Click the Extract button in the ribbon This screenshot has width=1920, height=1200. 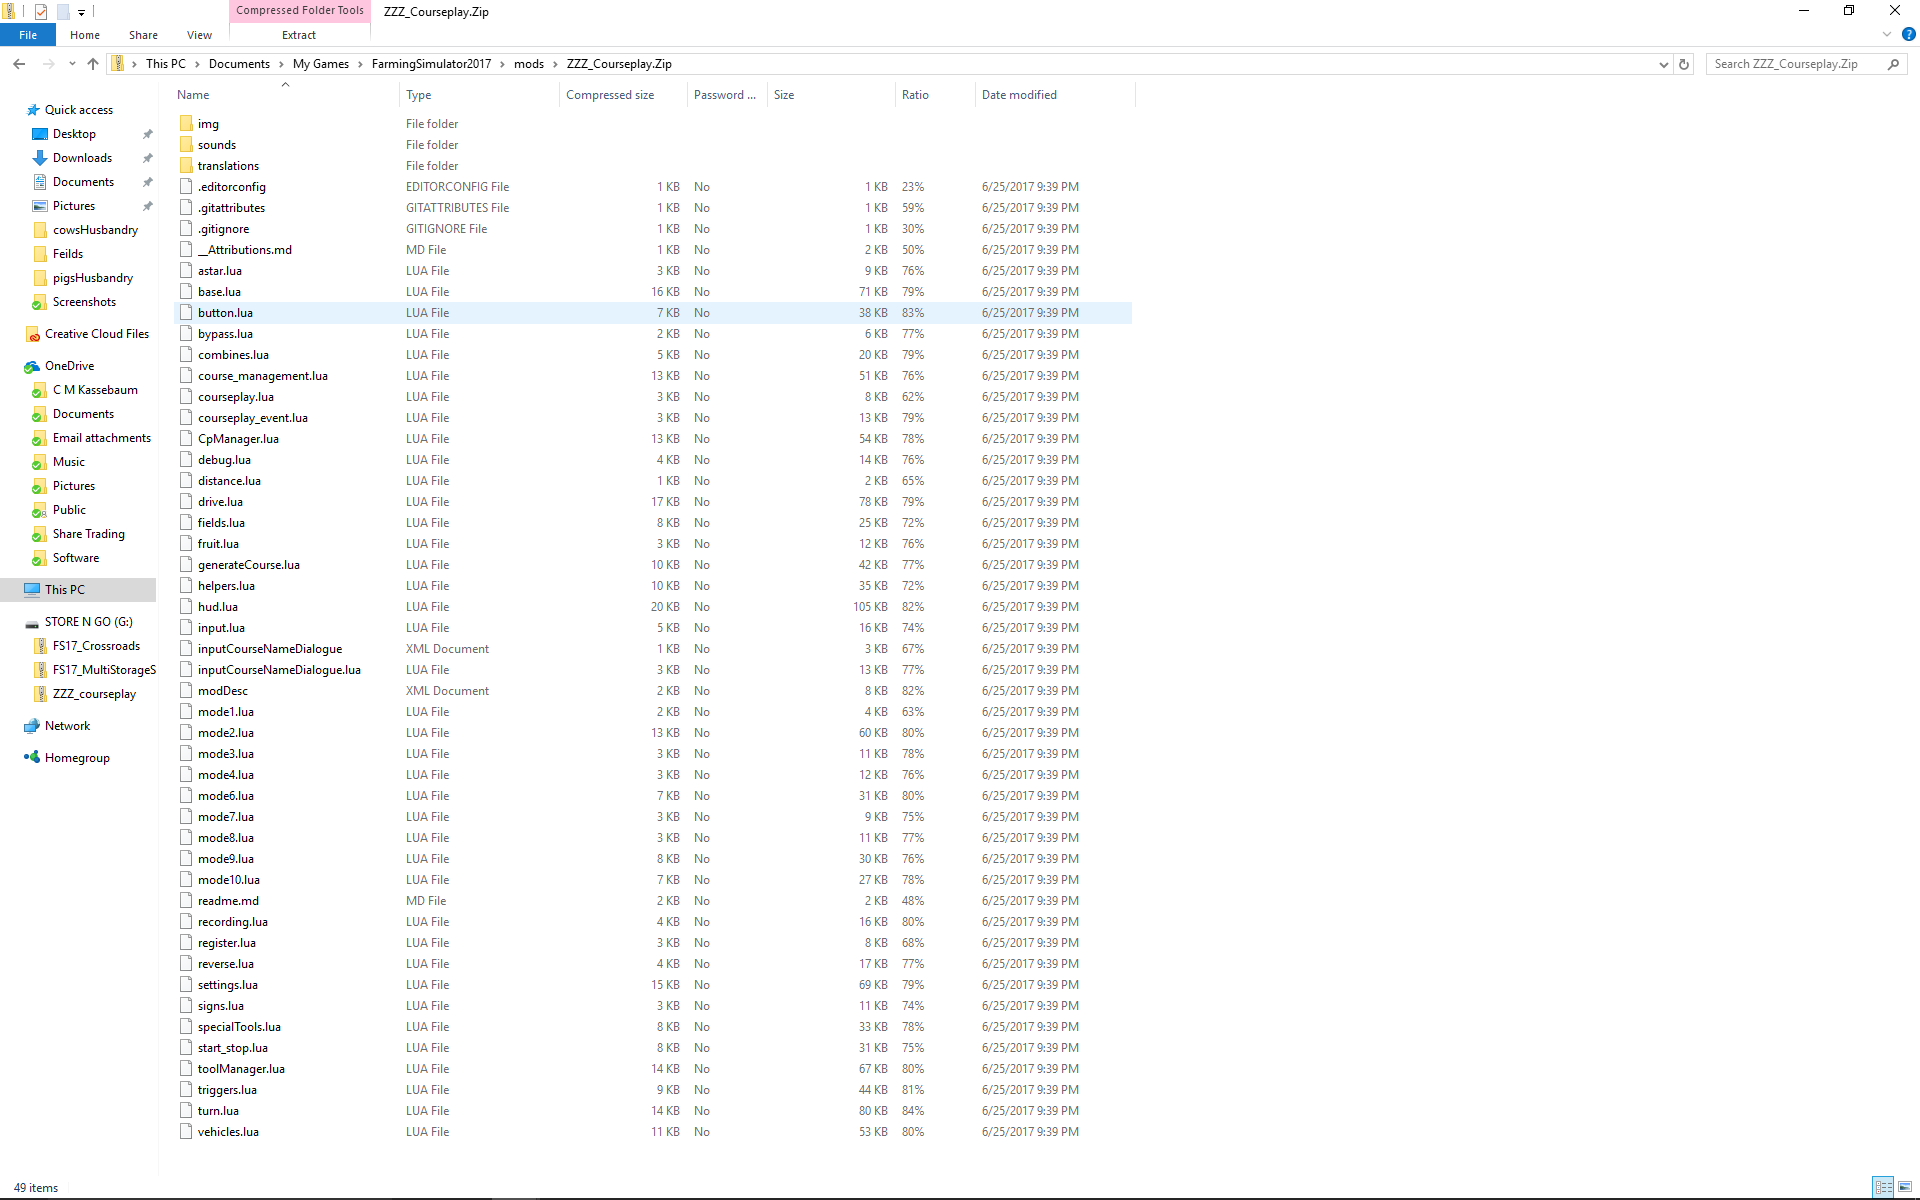coord(298,35)
